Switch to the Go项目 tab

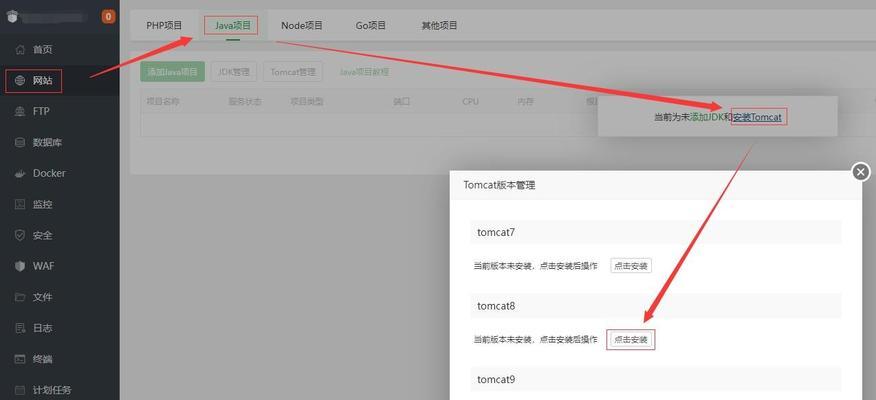pyautogui.click(x=370, y=25)
